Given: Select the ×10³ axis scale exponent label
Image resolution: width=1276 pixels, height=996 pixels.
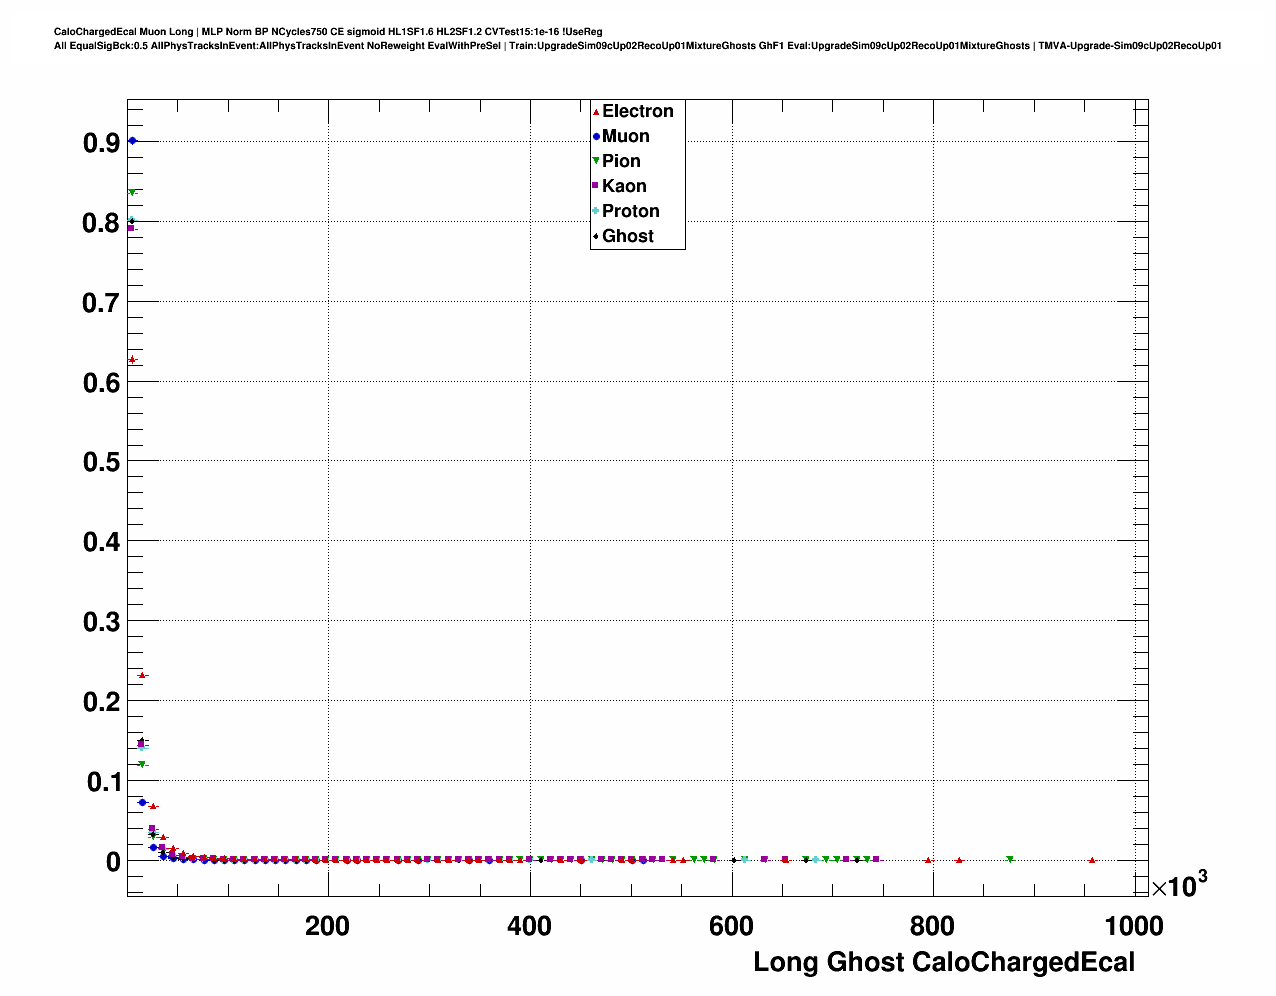Looking at the screenshot, I should [1178, 886].
